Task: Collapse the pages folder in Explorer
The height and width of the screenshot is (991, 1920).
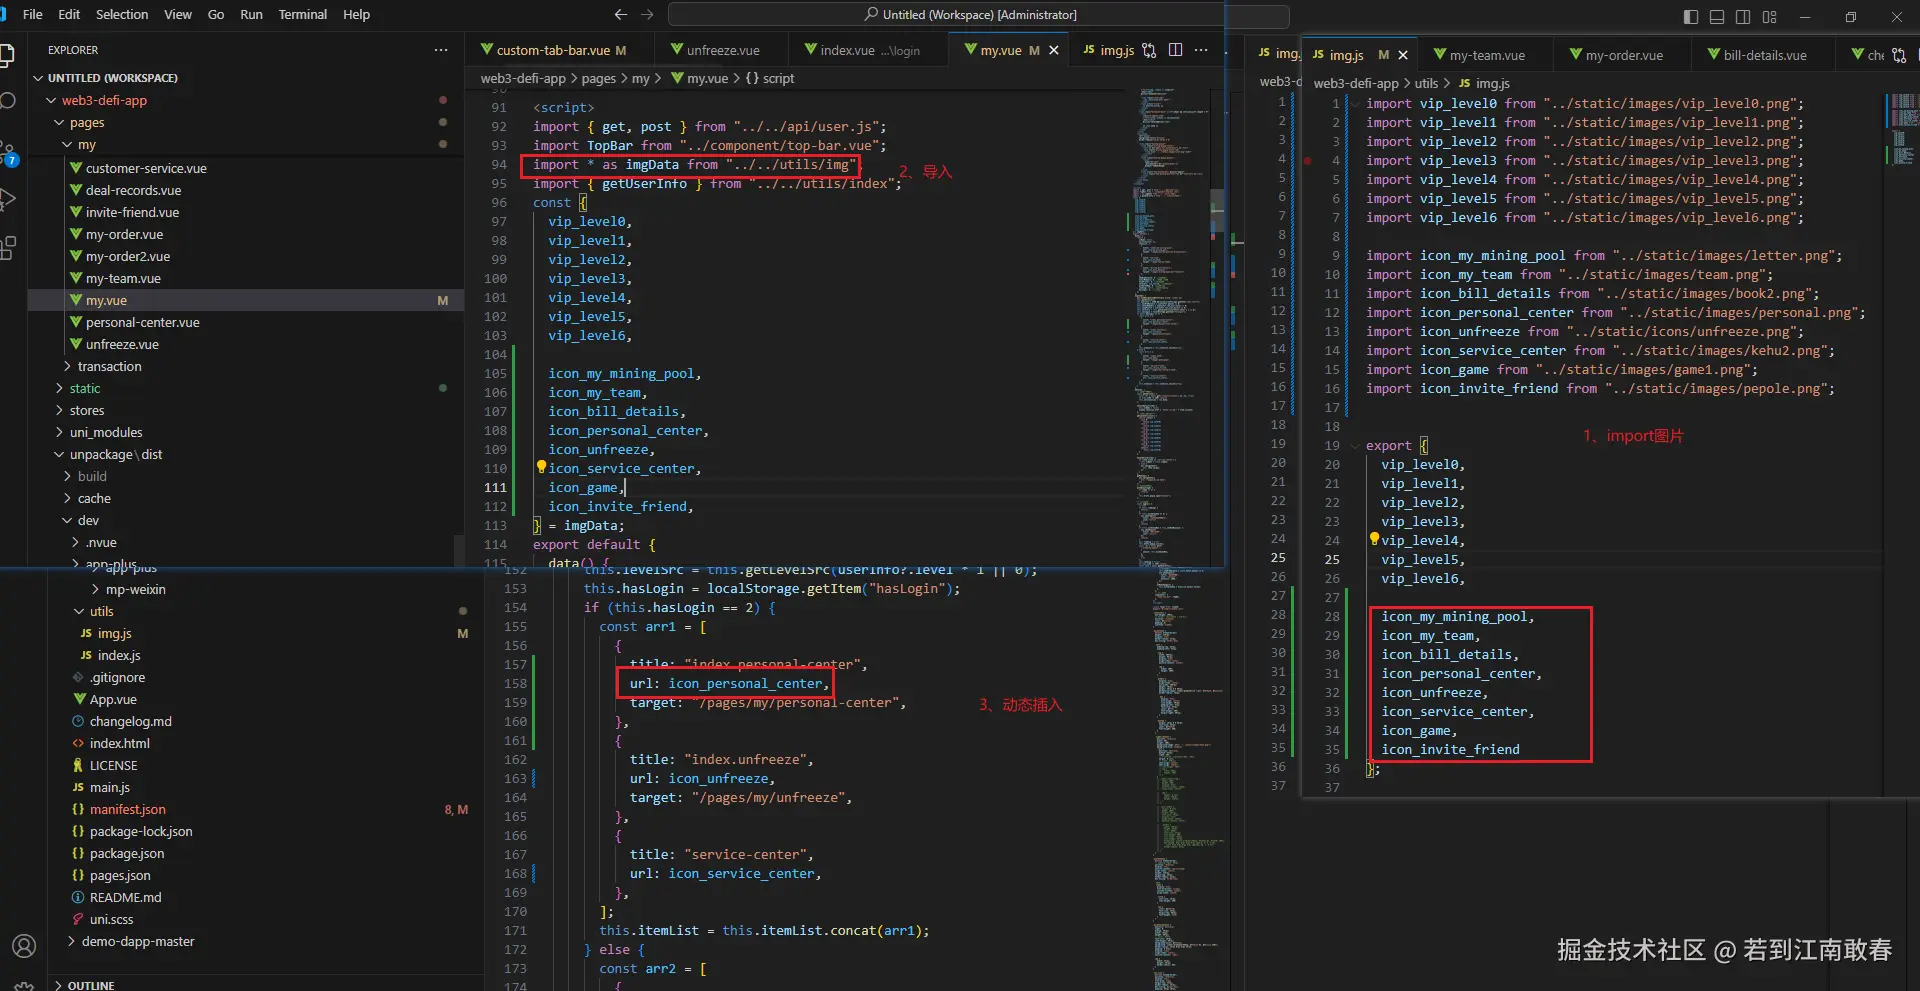Action: point(59,122)
